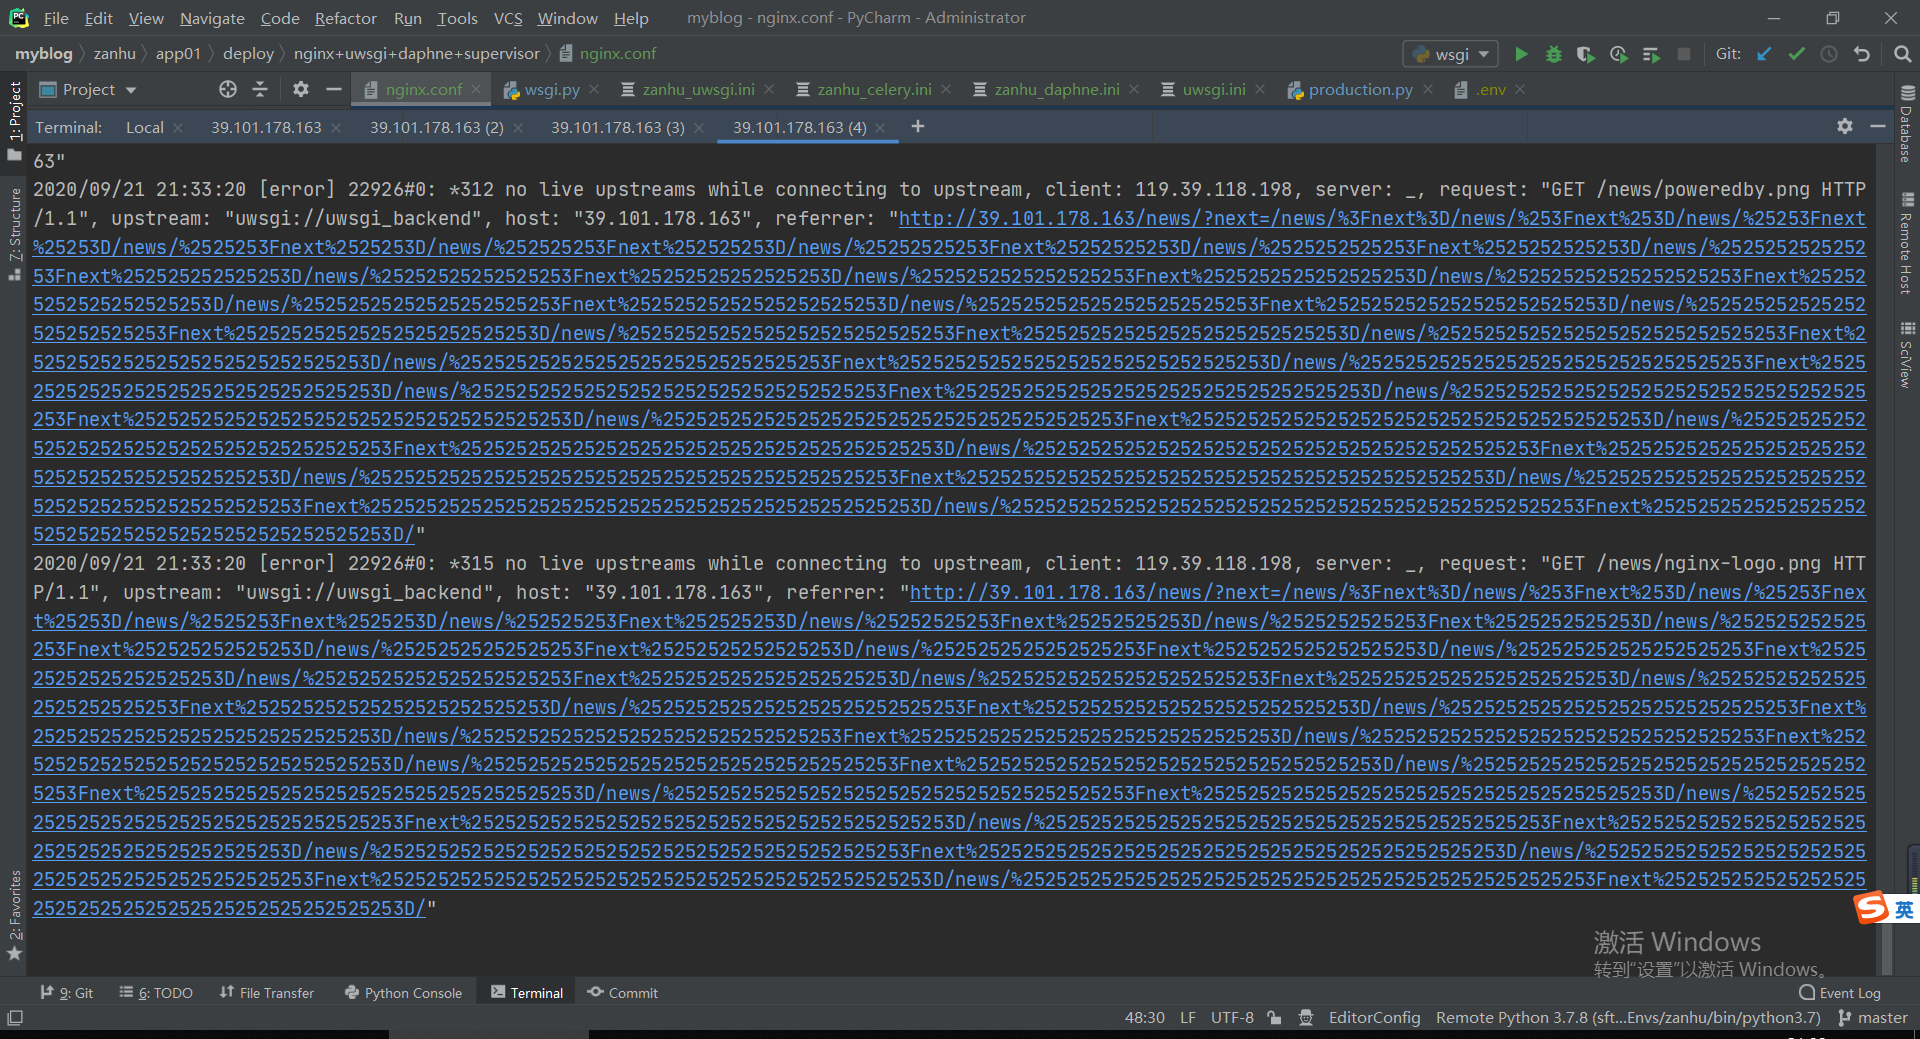Open the Structure tool window strip
Image resolution: width=1920 pixels, height=1039 pixels.
click(x=15, y=234)
